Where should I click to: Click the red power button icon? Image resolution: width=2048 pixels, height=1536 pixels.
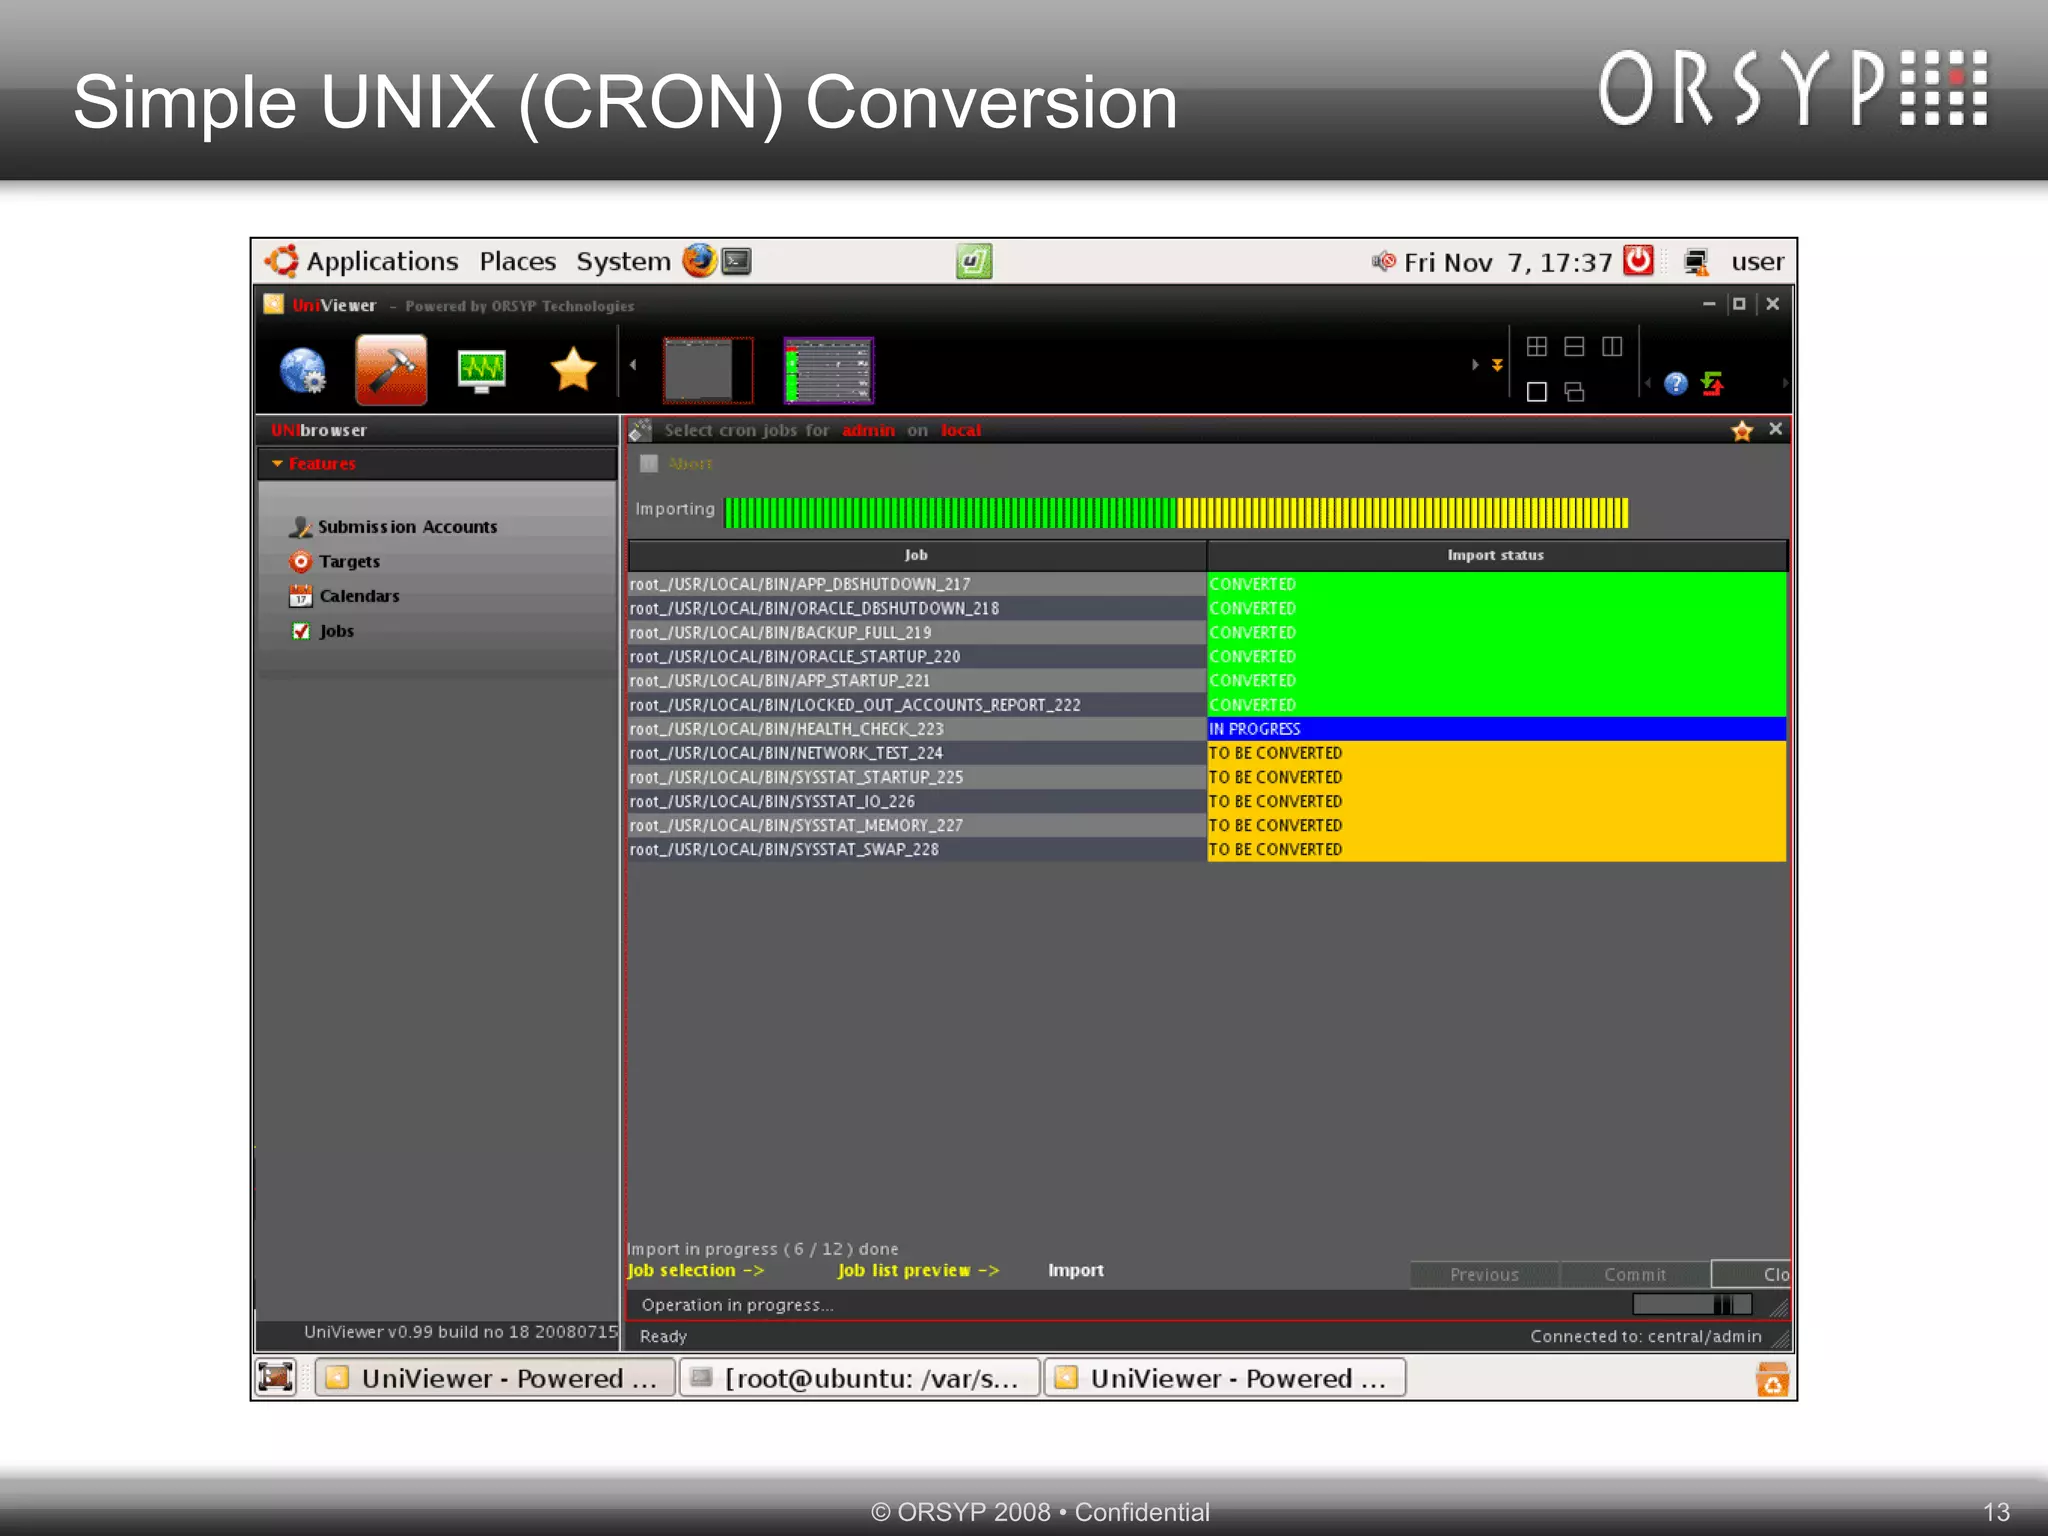point(1638,261)
